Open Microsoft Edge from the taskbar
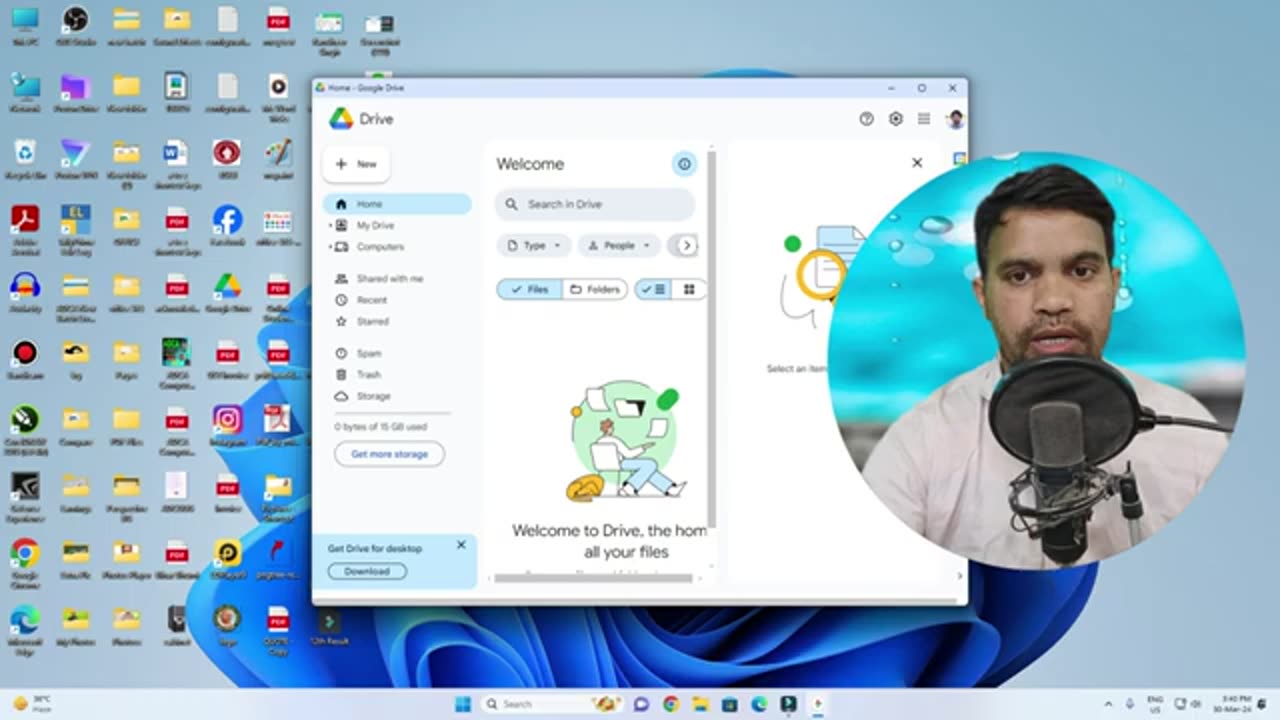 click(x=759, y=704)
